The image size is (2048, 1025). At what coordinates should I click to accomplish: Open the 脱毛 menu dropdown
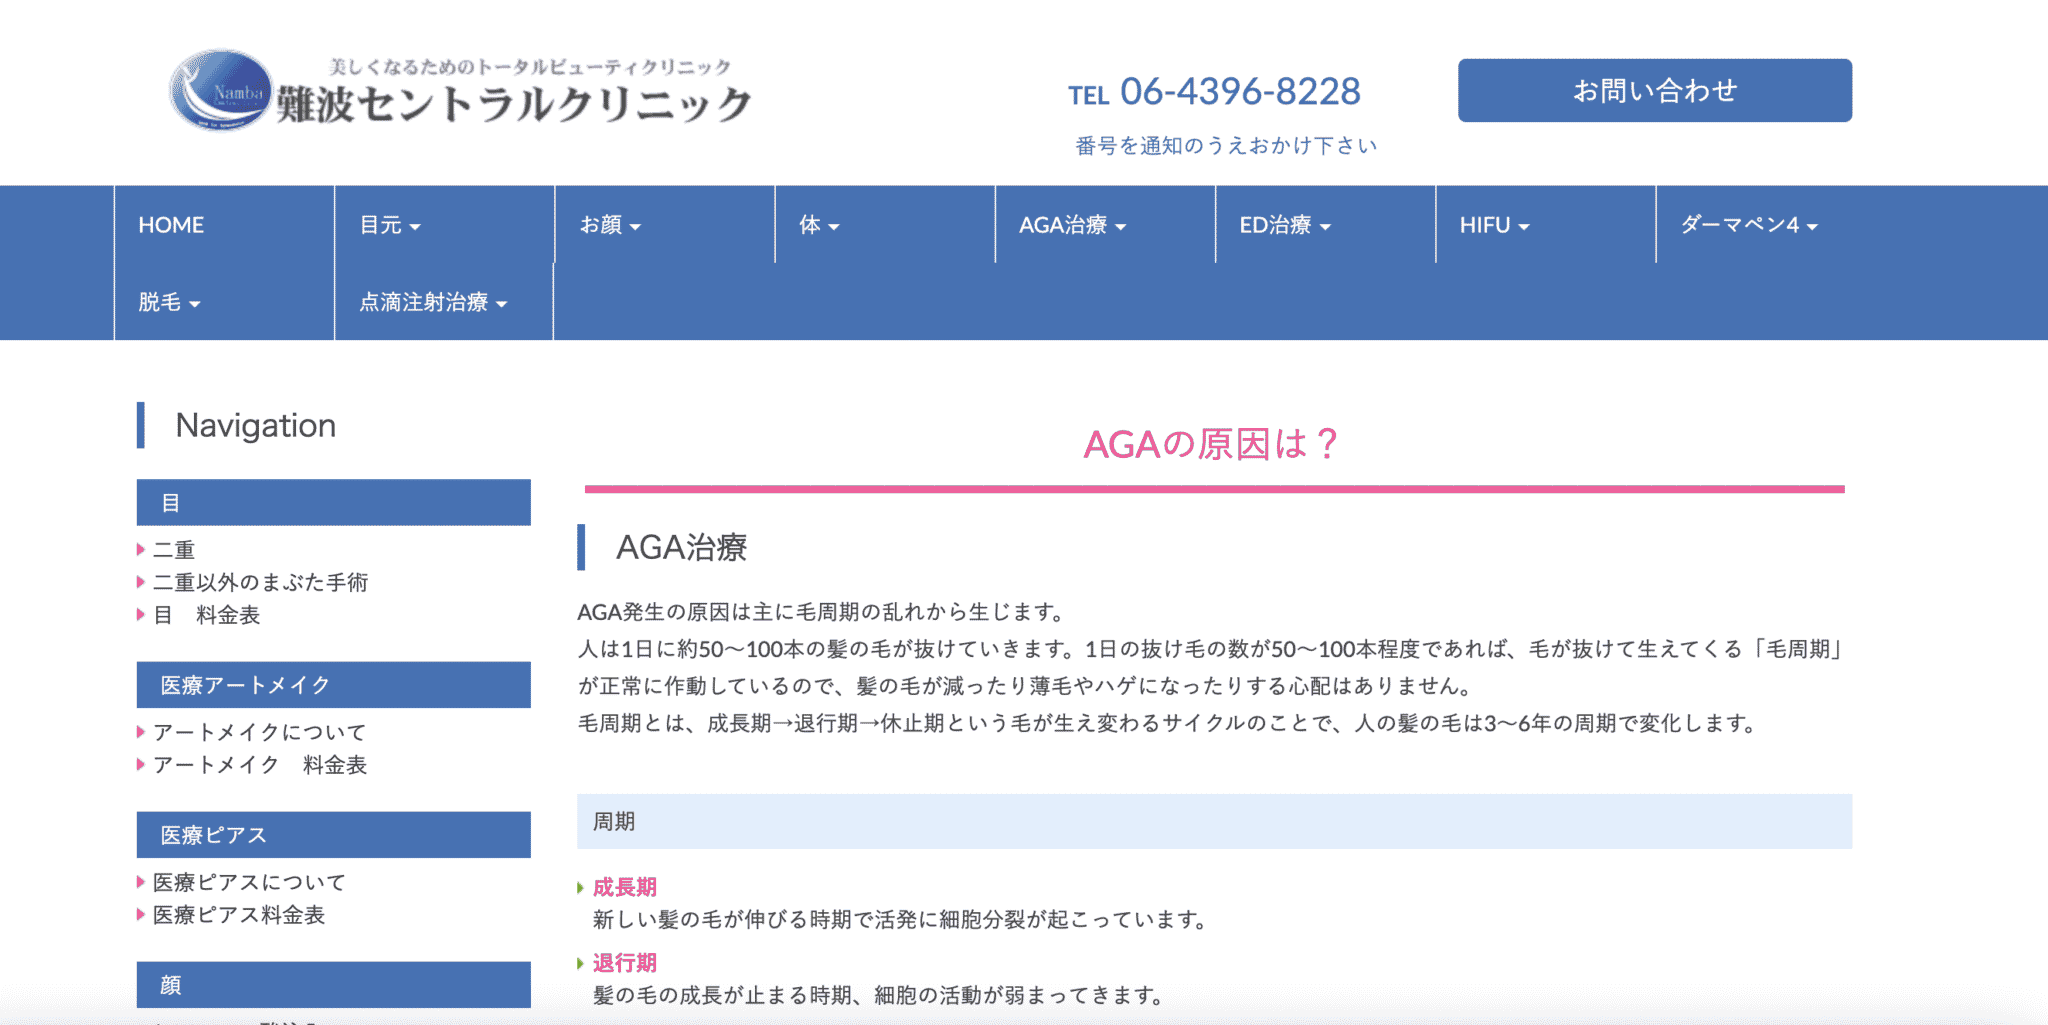pos(169,302)
